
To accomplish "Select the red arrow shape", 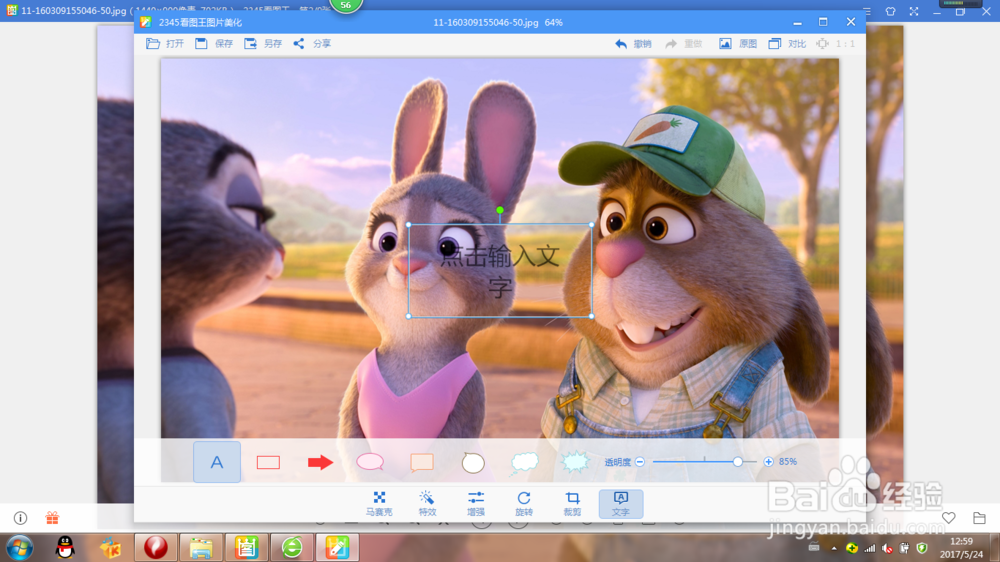I will 320,462.
